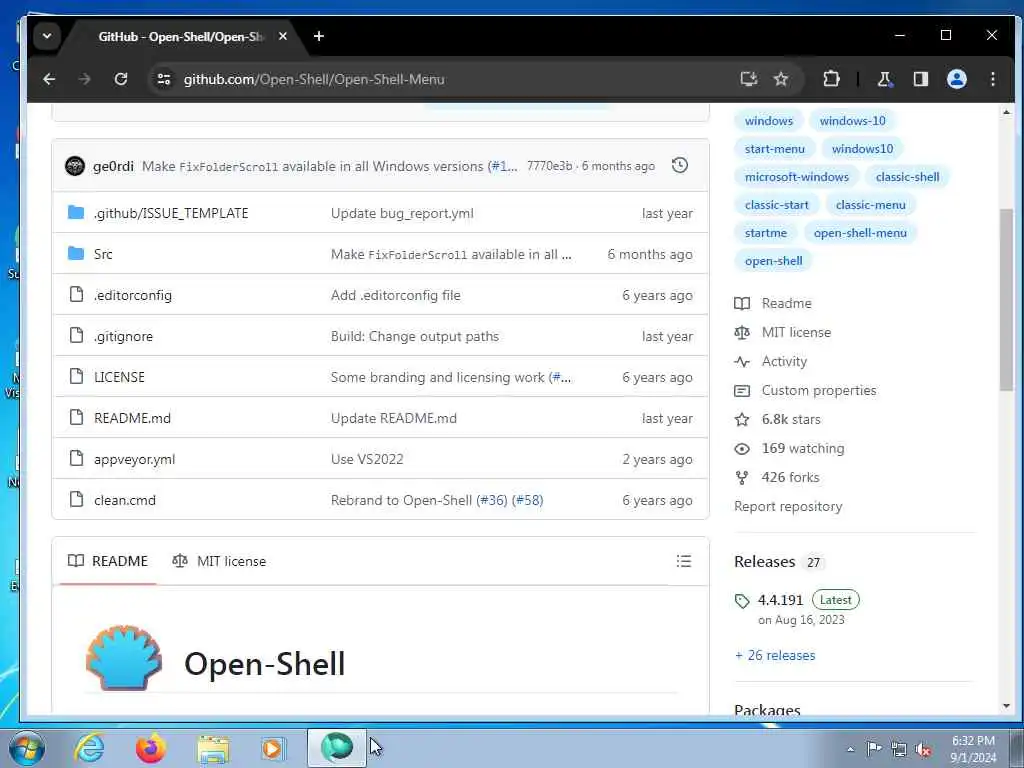
Task: Open the Chrome three-dot menu
Action: [993, 79]
